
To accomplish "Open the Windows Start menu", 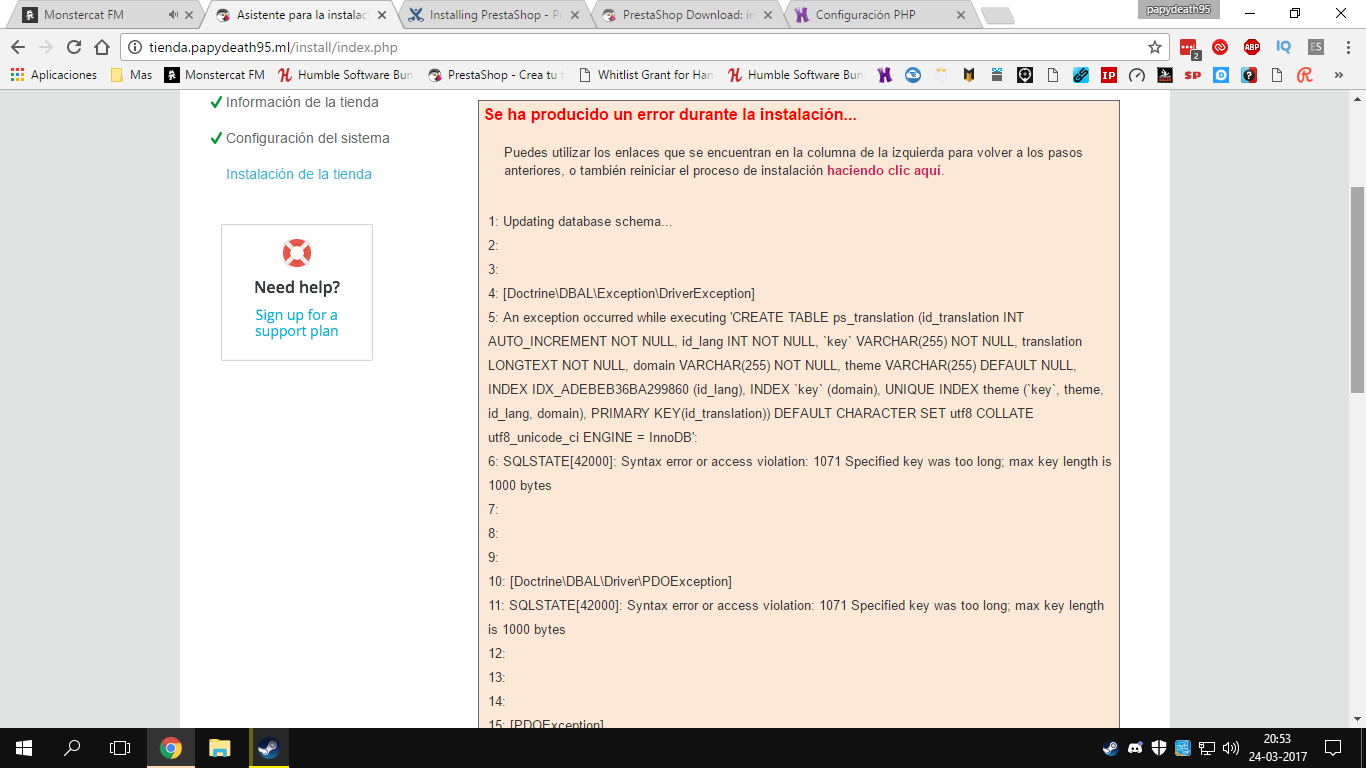I will (x=24, y=748).
